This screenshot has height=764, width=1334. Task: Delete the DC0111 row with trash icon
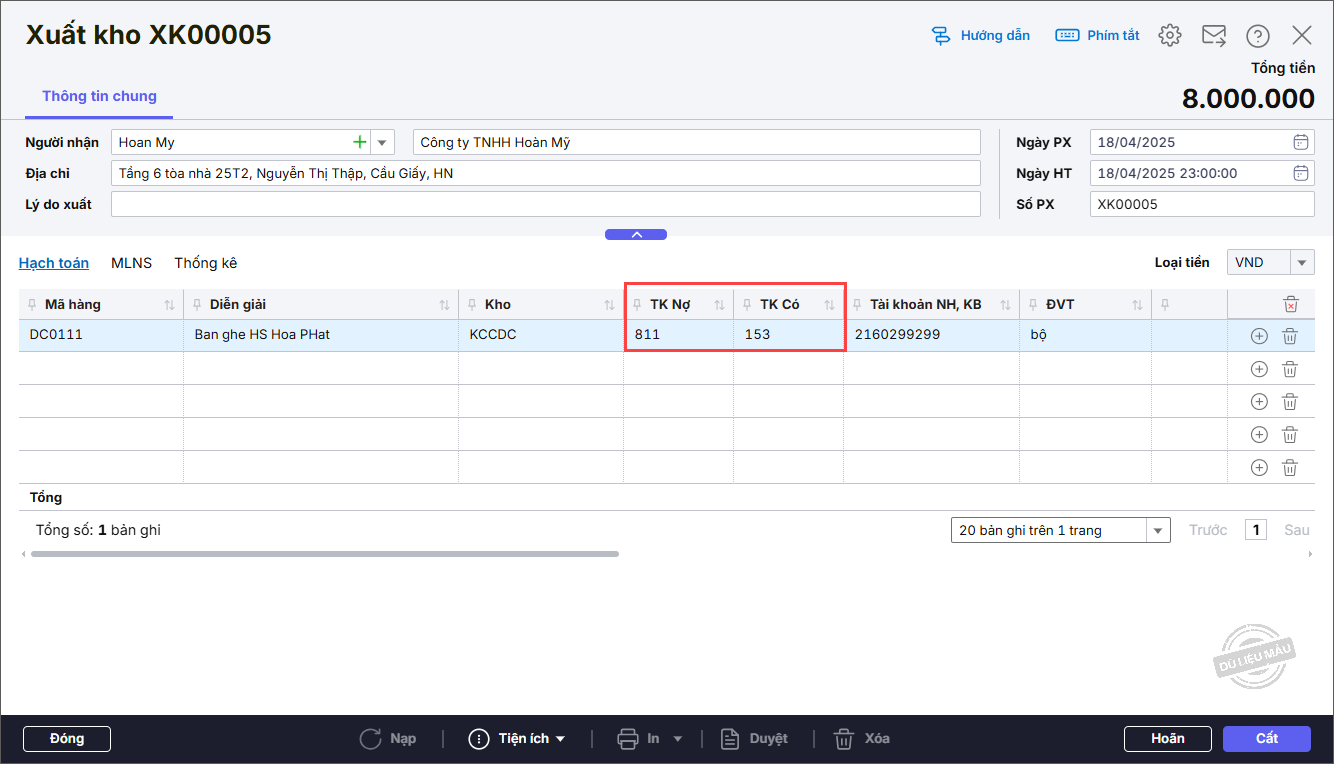coord(1290,336)
